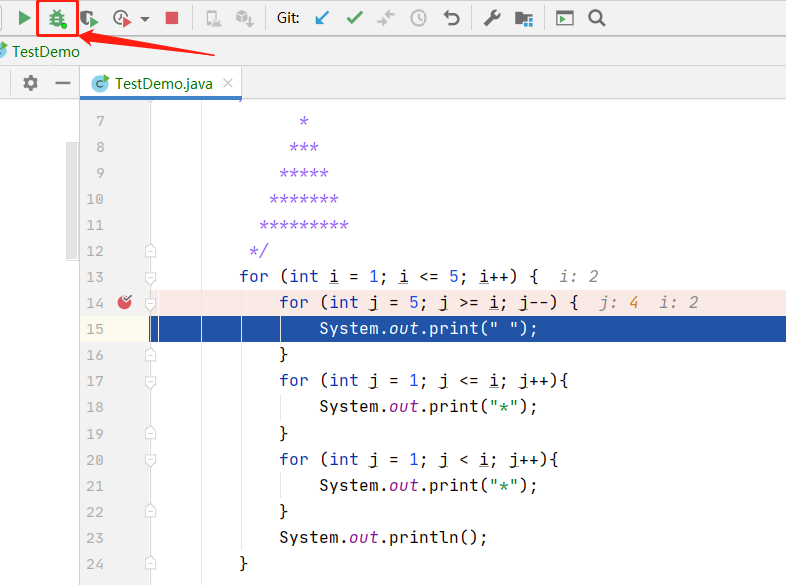Collapse outer for loop at line 13
786x585 pixels.
150,277
